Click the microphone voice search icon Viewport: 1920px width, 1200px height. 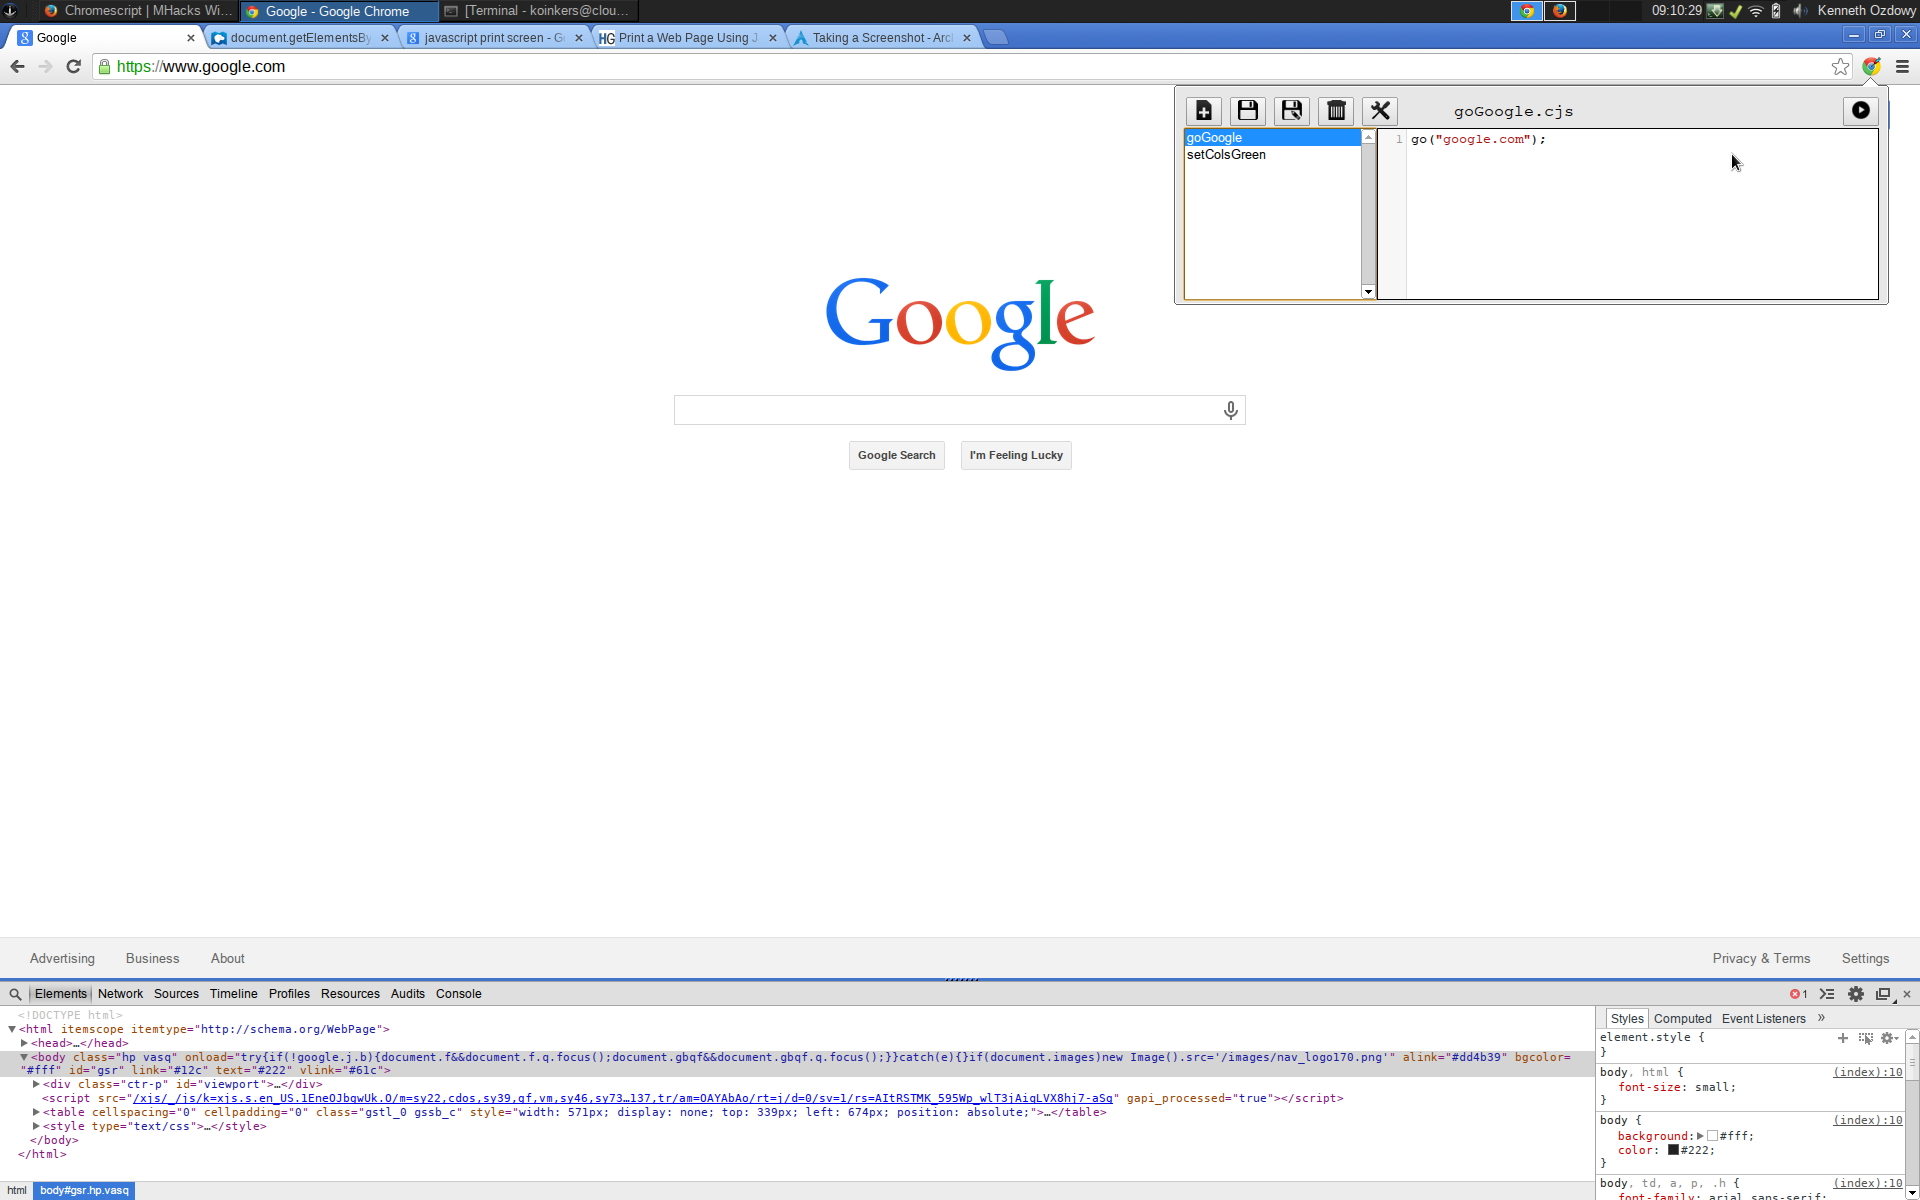[x=1231, y=410]
